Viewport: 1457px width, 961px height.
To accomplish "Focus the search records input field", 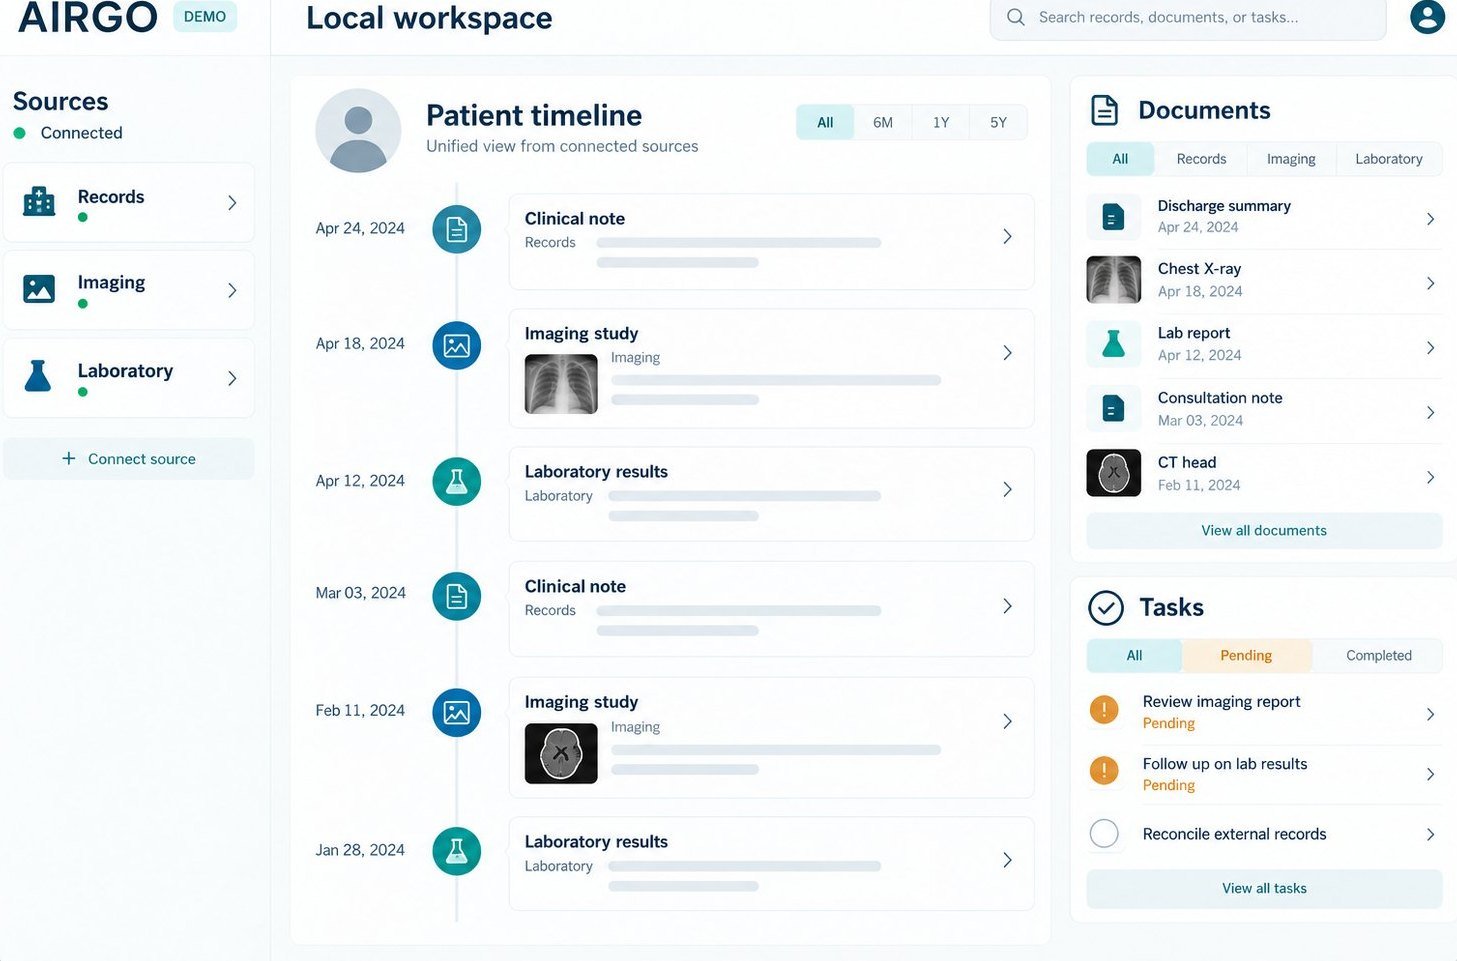I will (1188, 17).
